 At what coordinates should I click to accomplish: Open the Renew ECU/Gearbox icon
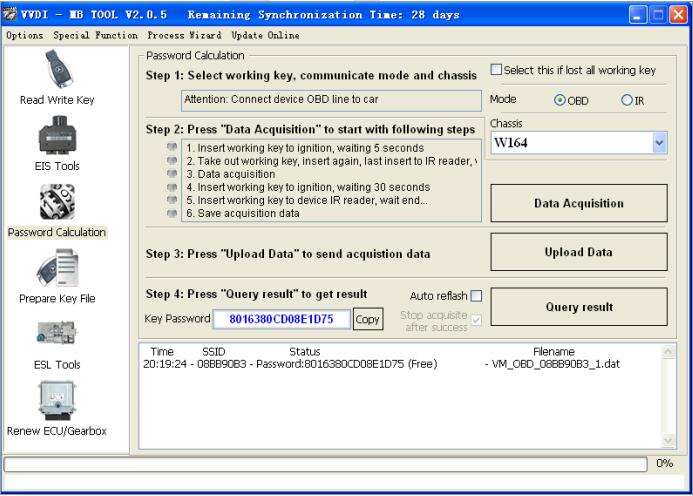click(x=57, y=400)
